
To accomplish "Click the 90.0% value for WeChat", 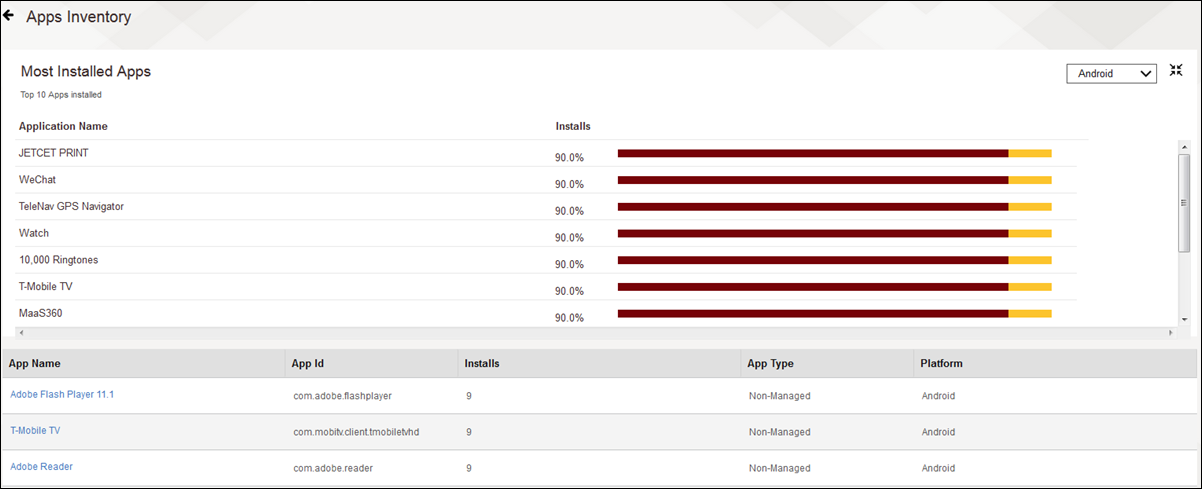I will pos(570,184).
